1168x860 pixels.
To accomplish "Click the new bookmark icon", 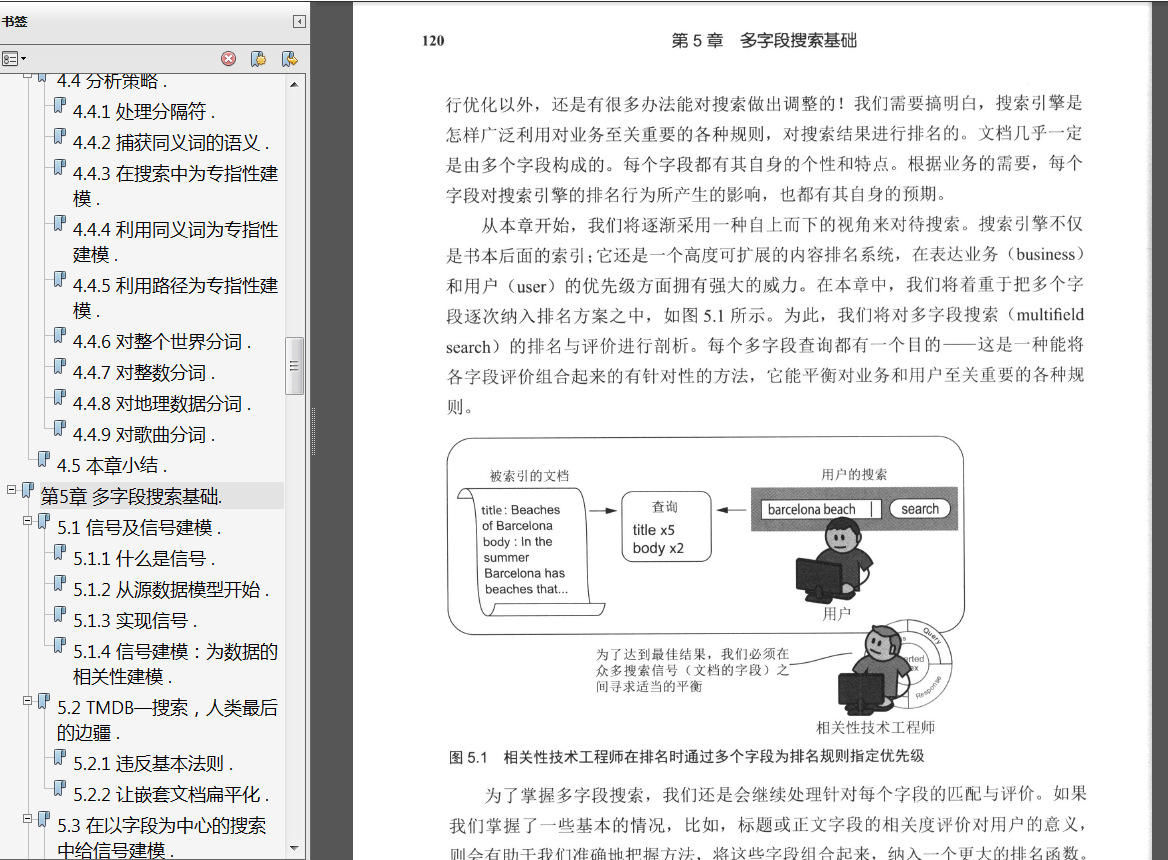I will pyautogui.click(x=258, y=59).
